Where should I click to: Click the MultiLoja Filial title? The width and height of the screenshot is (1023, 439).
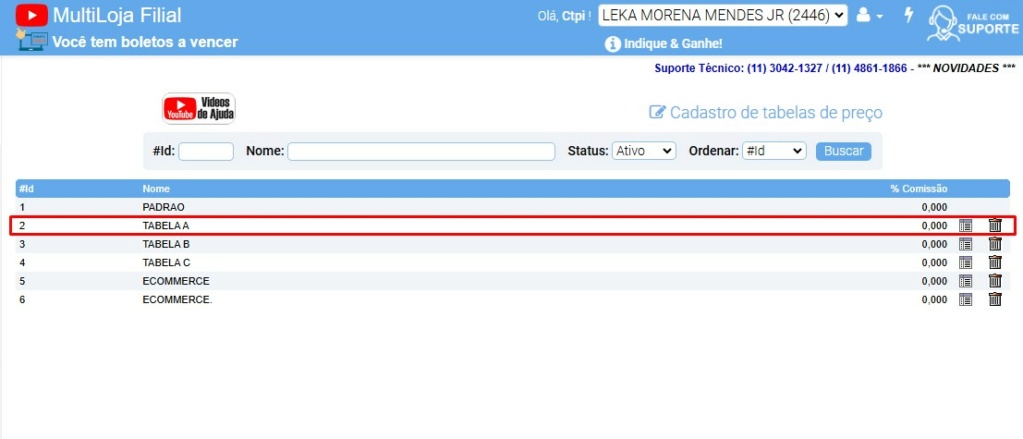click(117, 15)
